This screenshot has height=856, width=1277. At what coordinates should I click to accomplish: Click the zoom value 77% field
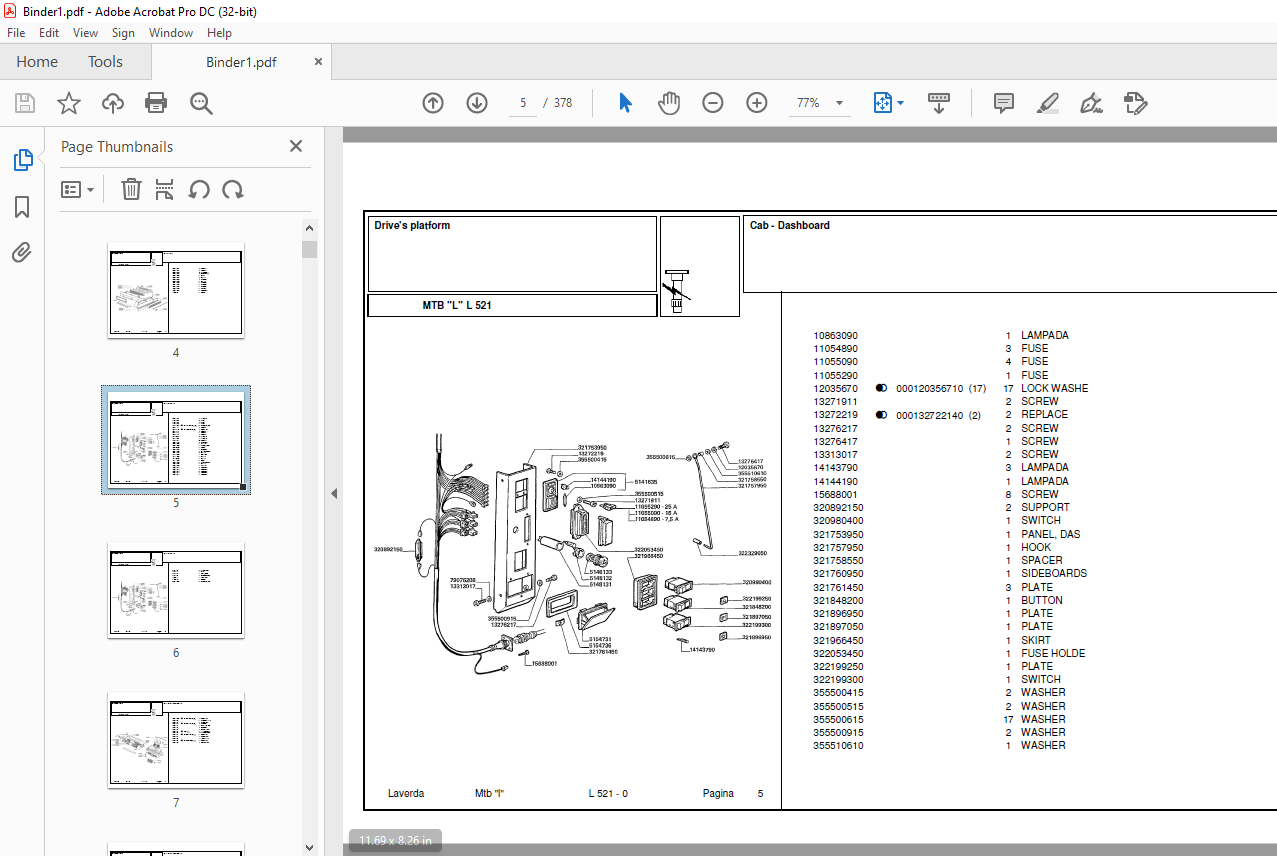point(808,103)
